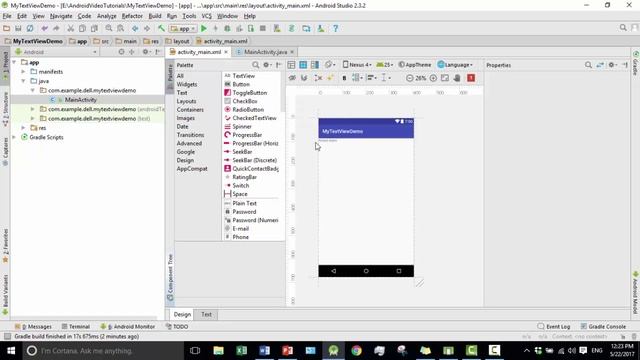Viewport: 640px width, 360px height.
Task: Click the red warnings and errors icon
Action: click(471, 78)
